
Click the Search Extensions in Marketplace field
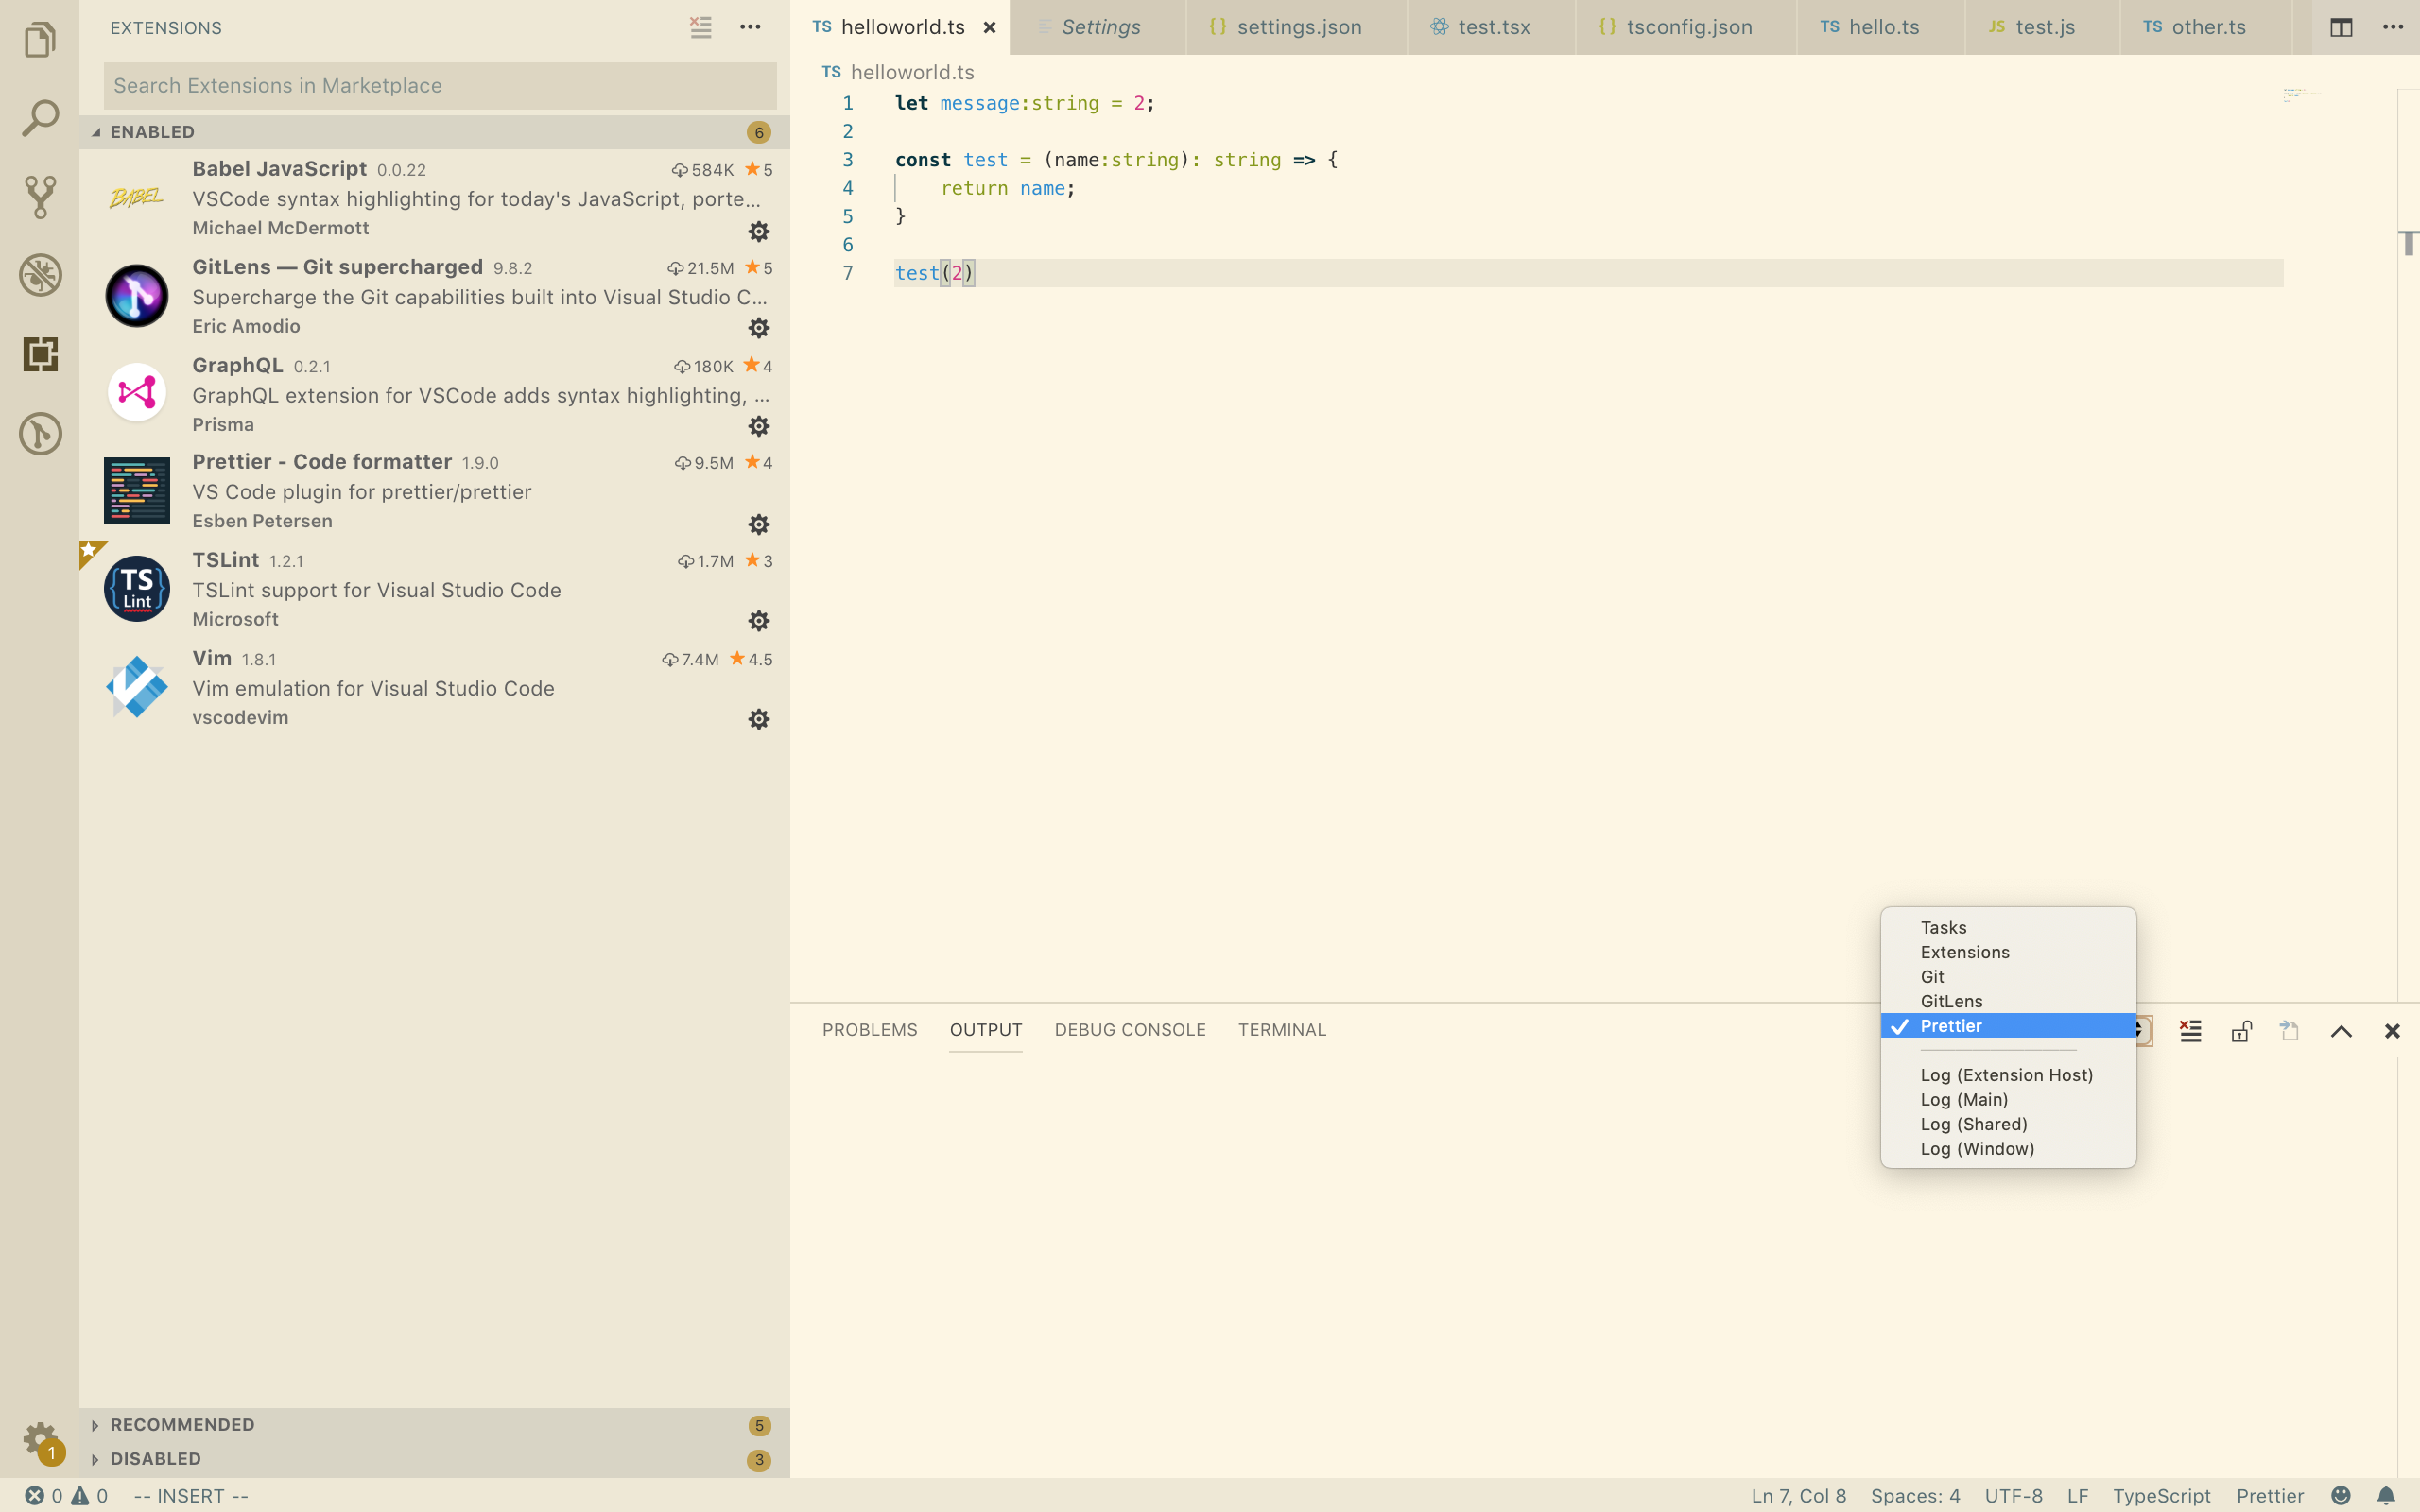(439, 85)
